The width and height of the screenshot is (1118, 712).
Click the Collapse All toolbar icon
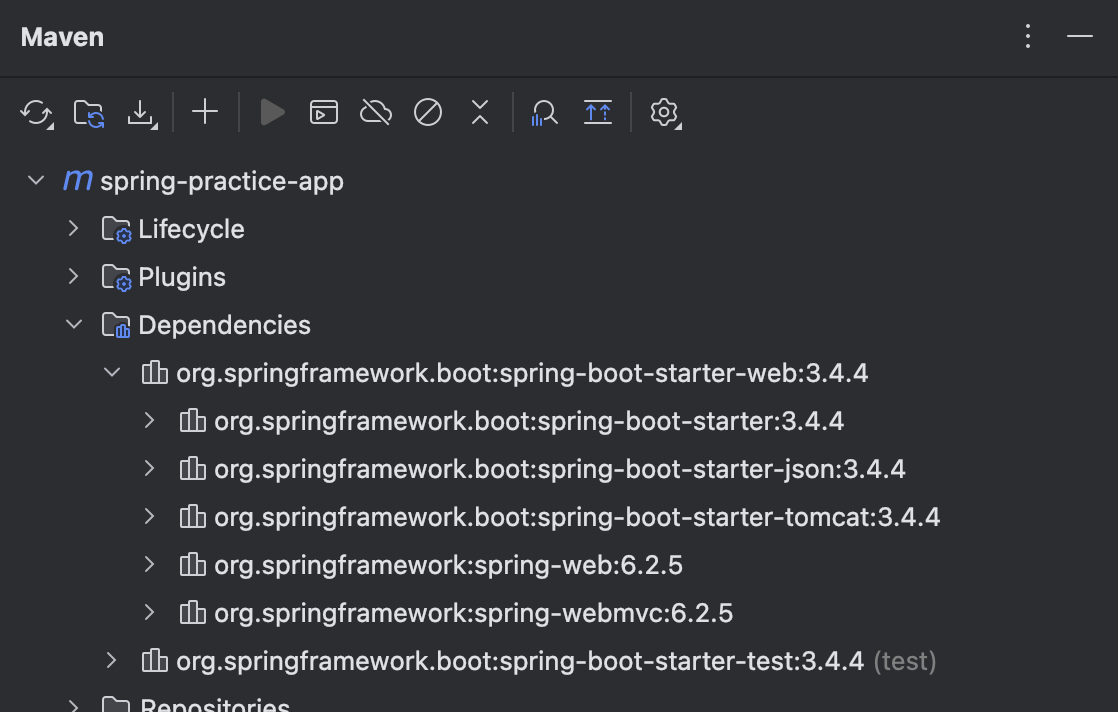click(x=480, y=112)
